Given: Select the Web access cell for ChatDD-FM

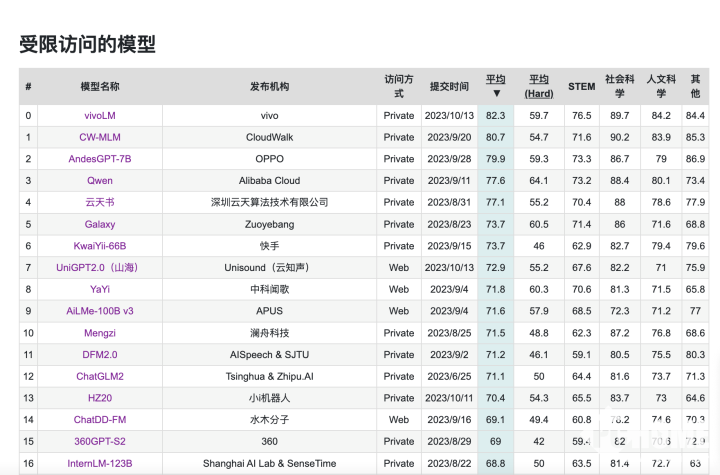Looking at the screenshot, I should 399,419.
